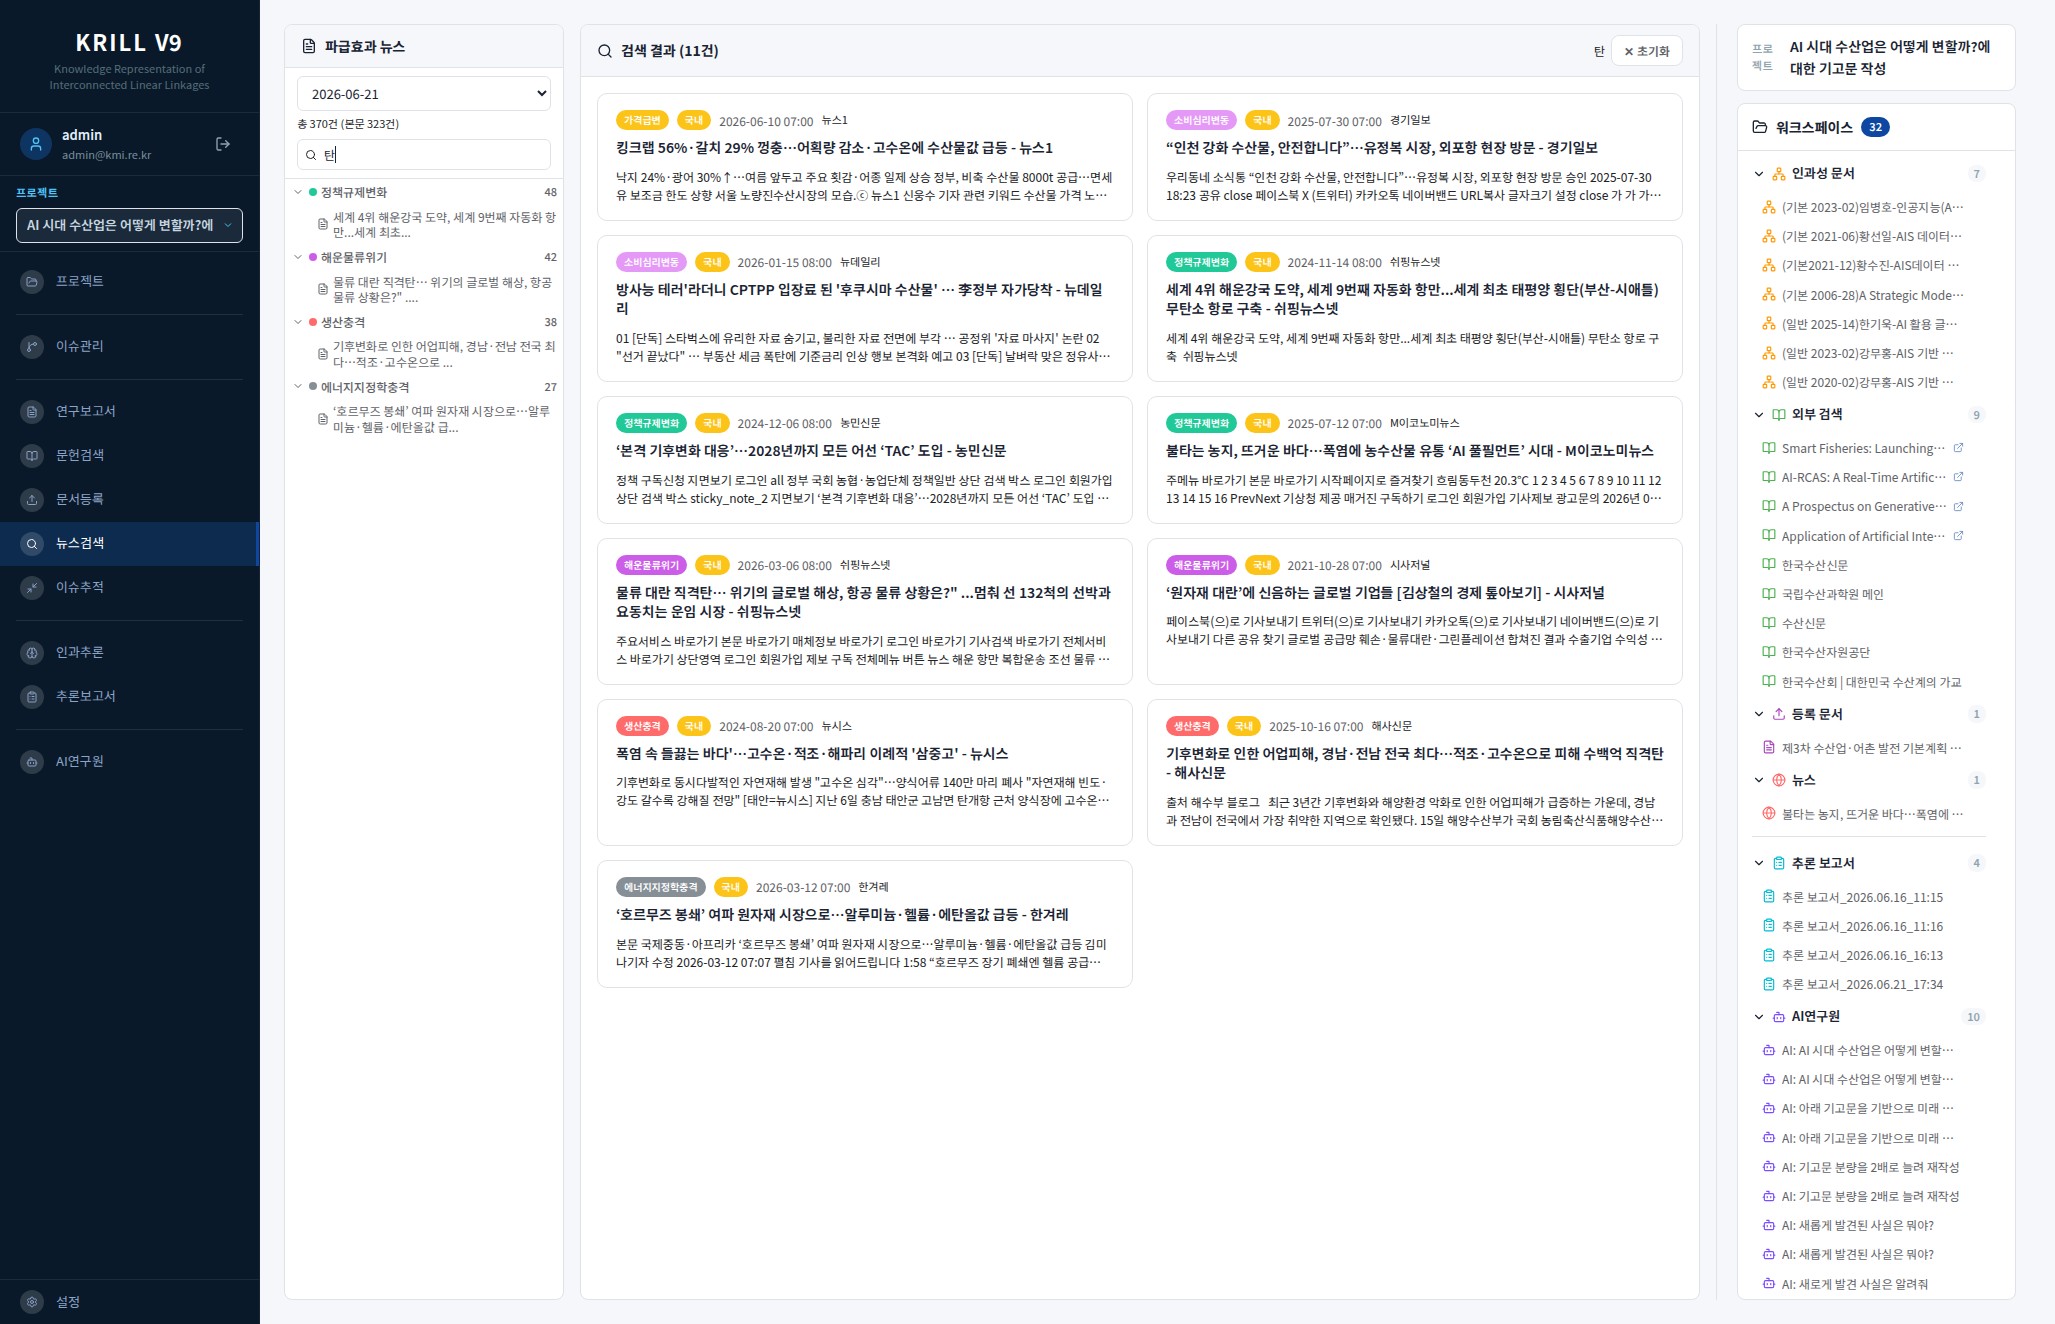Open article 폭염 속 들끓는 바다 - 뉴시스
Viewport: 2055px width, 1324px height.
[x=812, y=754]
